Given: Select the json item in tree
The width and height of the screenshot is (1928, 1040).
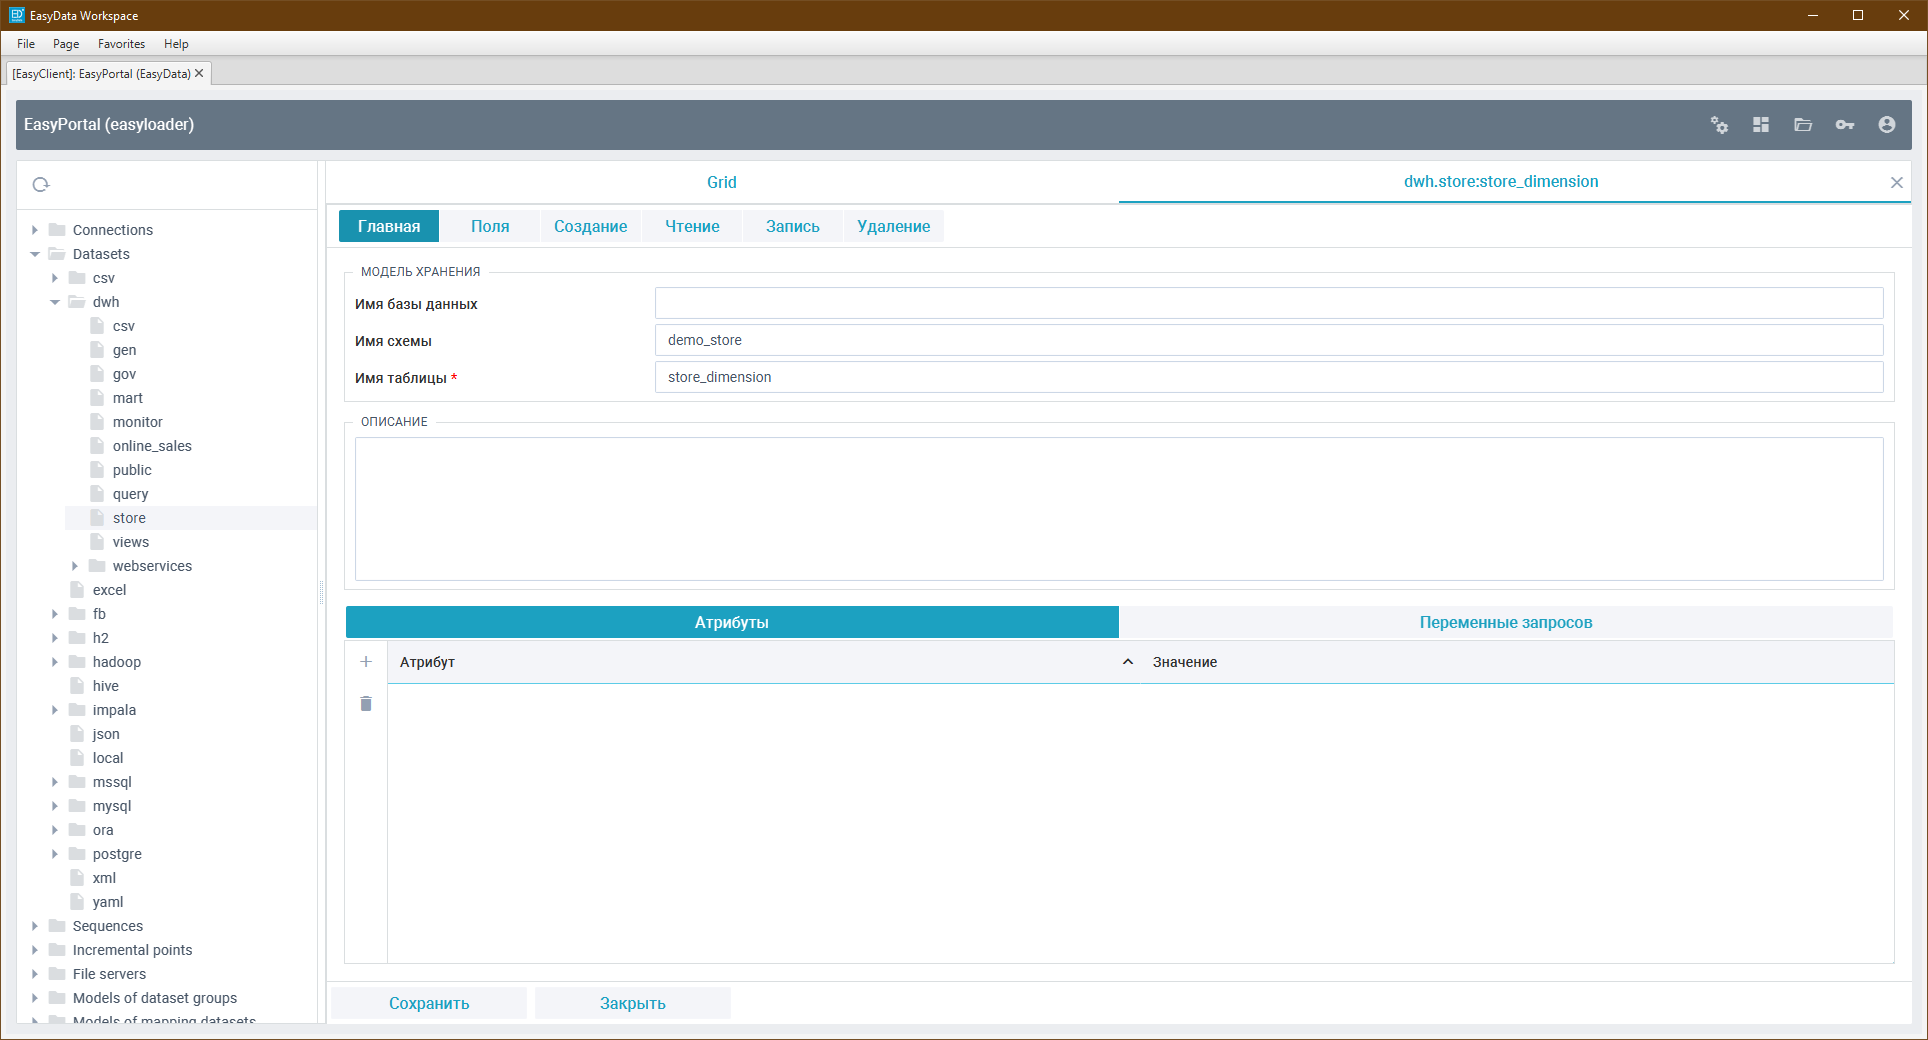Looking at the screenshot, I should [x=106, y=734].
